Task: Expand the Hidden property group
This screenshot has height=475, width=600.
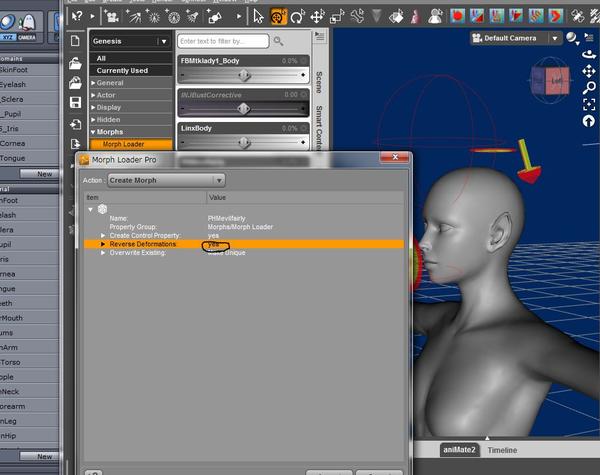Action: tap(93, 119)
